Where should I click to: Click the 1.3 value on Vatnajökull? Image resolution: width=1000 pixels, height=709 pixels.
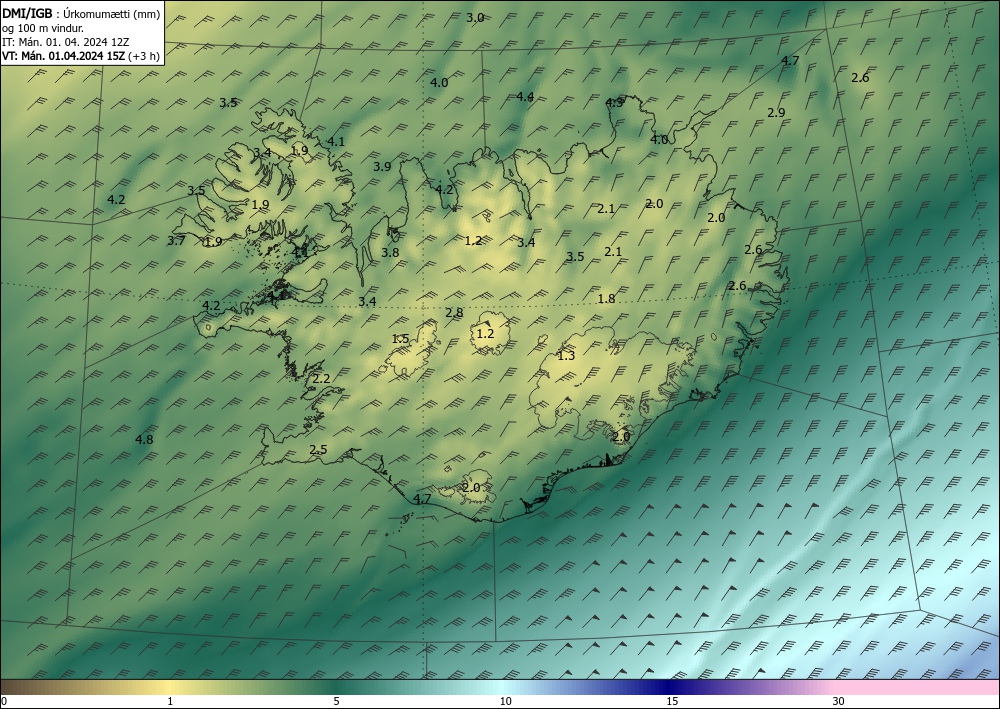pos(566,356)
